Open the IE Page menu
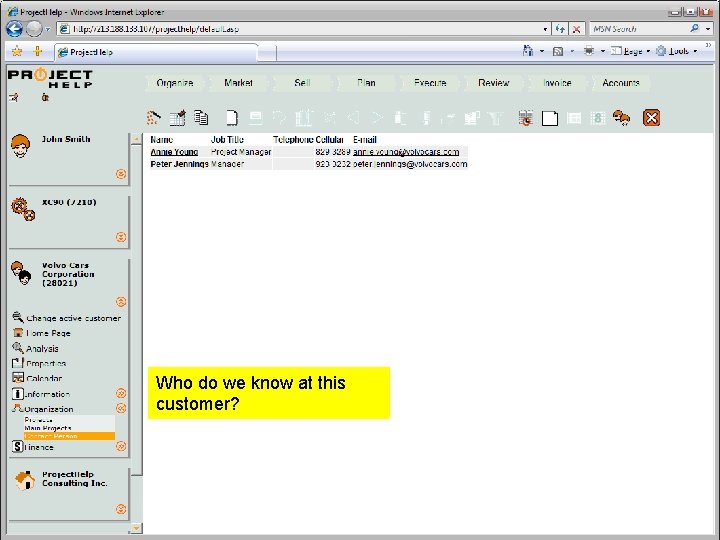Image resolution: width=720 pixels, height=540 pixels. click(630, 51)
